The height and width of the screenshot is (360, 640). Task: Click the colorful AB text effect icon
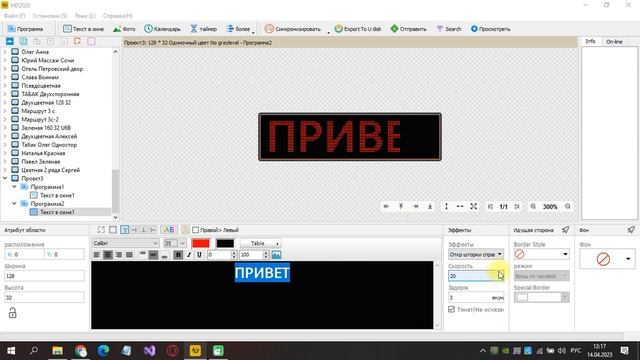coord(168,230)
